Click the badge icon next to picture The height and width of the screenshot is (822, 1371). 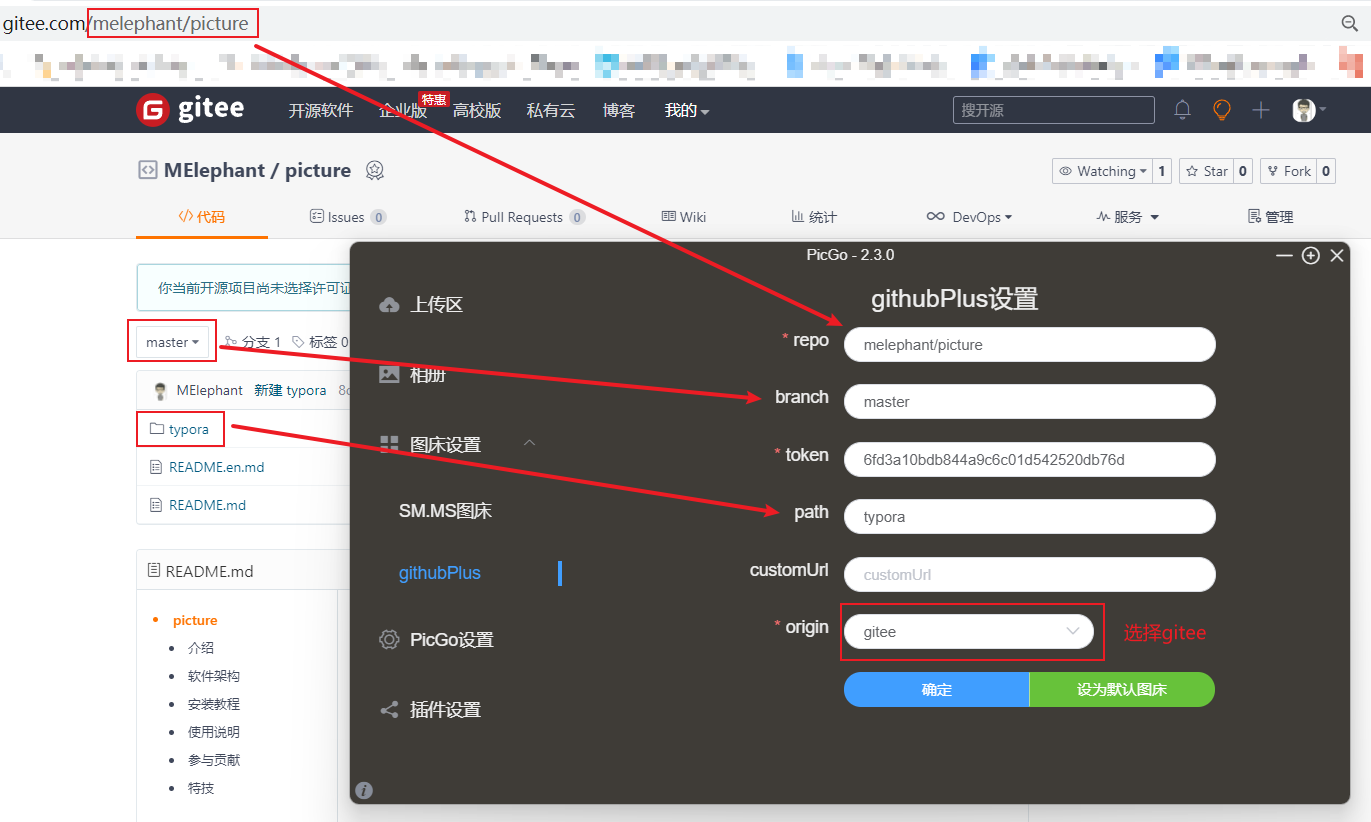[374, 170]
